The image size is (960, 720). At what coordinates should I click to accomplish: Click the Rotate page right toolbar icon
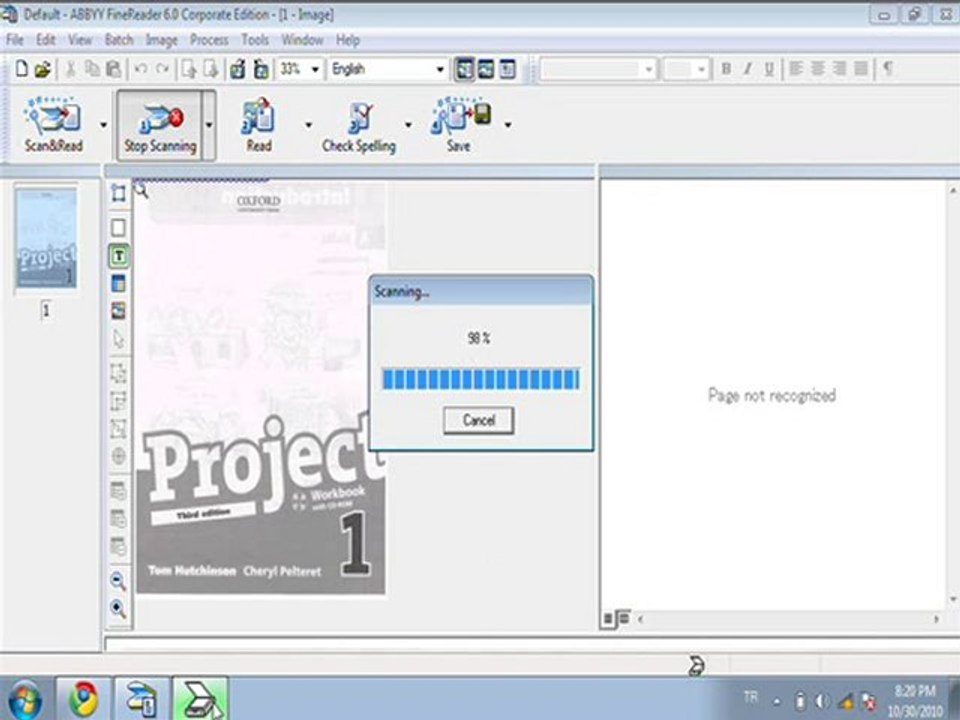pos(261,69)
